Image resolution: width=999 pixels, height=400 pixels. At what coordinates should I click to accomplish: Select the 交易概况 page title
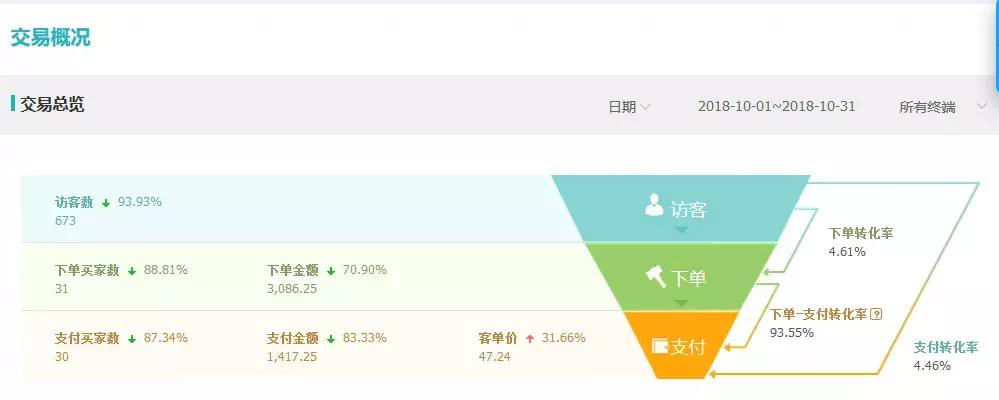point(50,38)
